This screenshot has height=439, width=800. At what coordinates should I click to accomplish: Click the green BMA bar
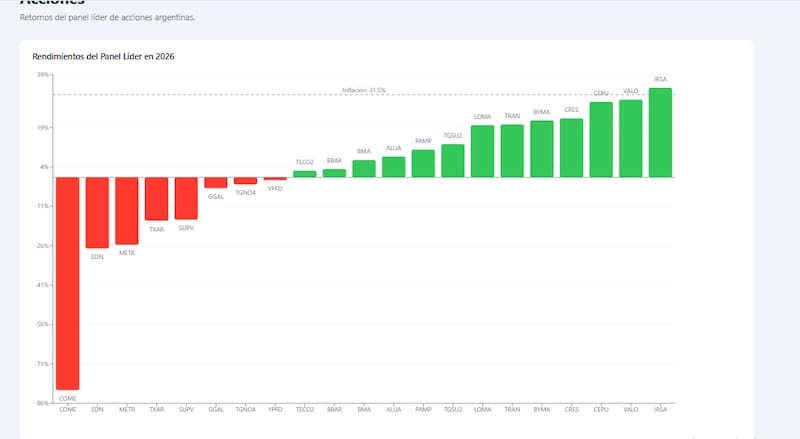[364, 169]
